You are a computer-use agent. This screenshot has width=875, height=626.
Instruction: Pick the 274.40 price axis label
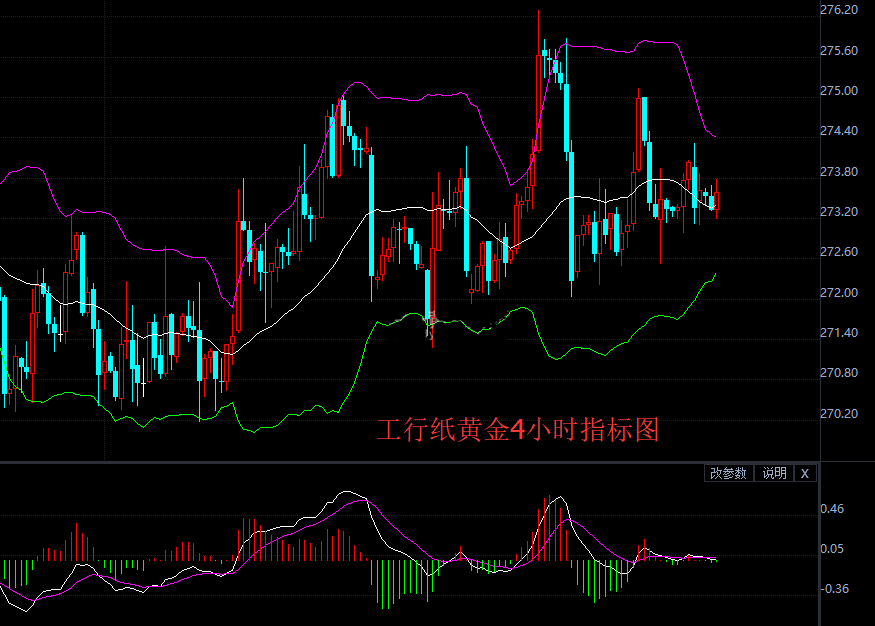pyautogui.click(x=838, y=131)
